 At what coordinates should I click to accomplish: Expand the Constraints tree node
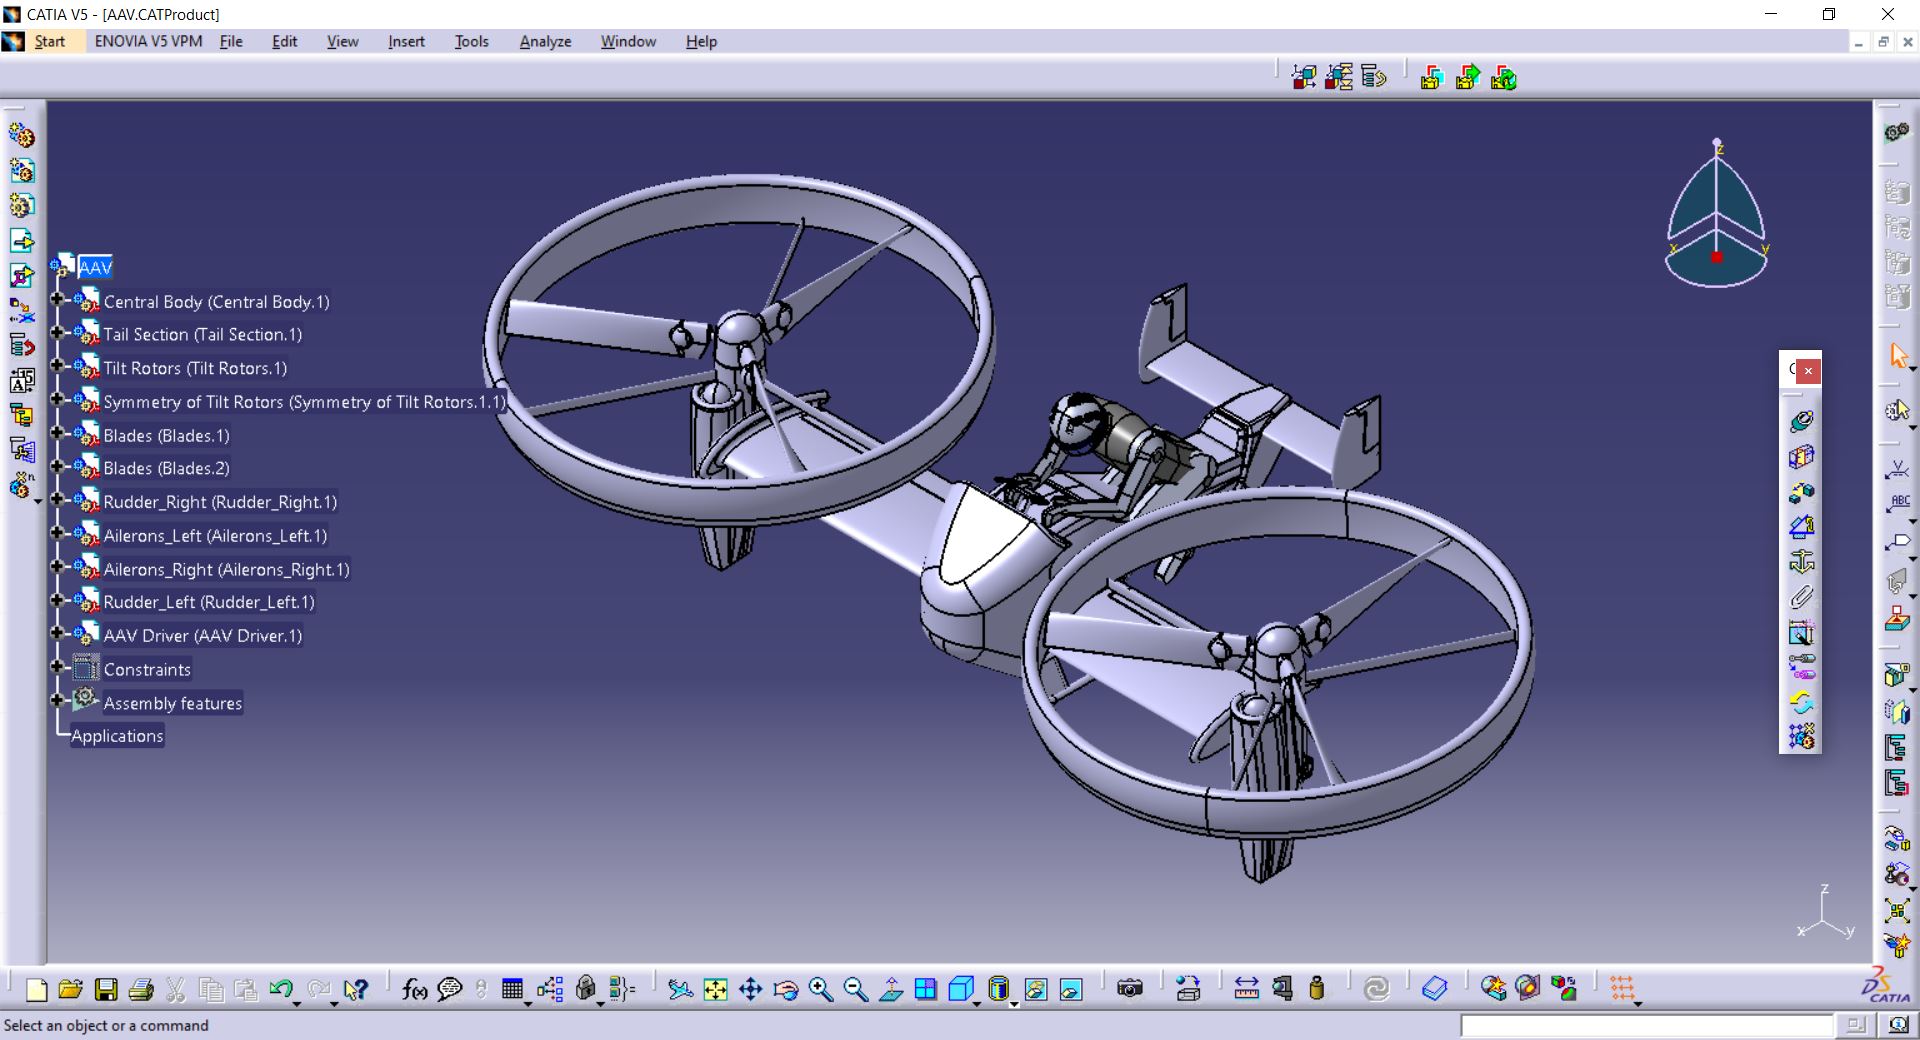click(x=57, y=666)
